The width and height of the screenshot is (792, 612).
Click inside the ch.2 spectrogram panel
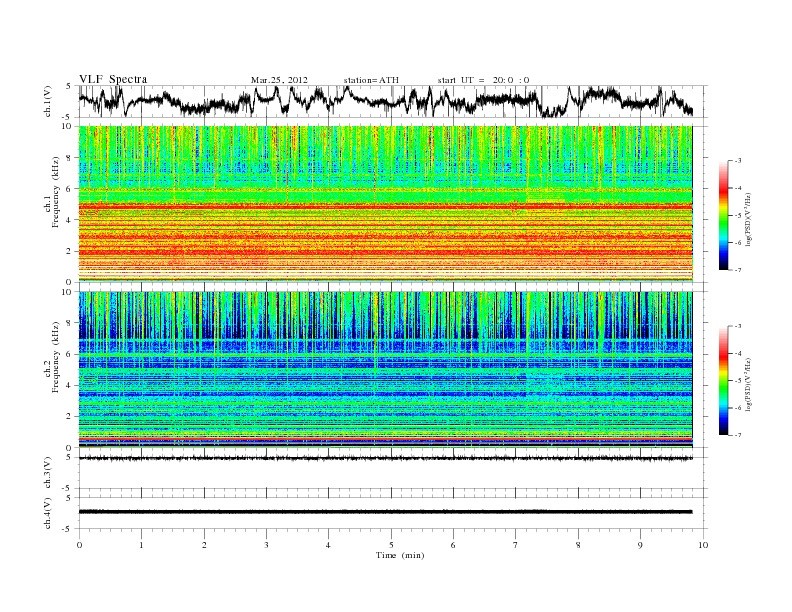coord(385,370)
